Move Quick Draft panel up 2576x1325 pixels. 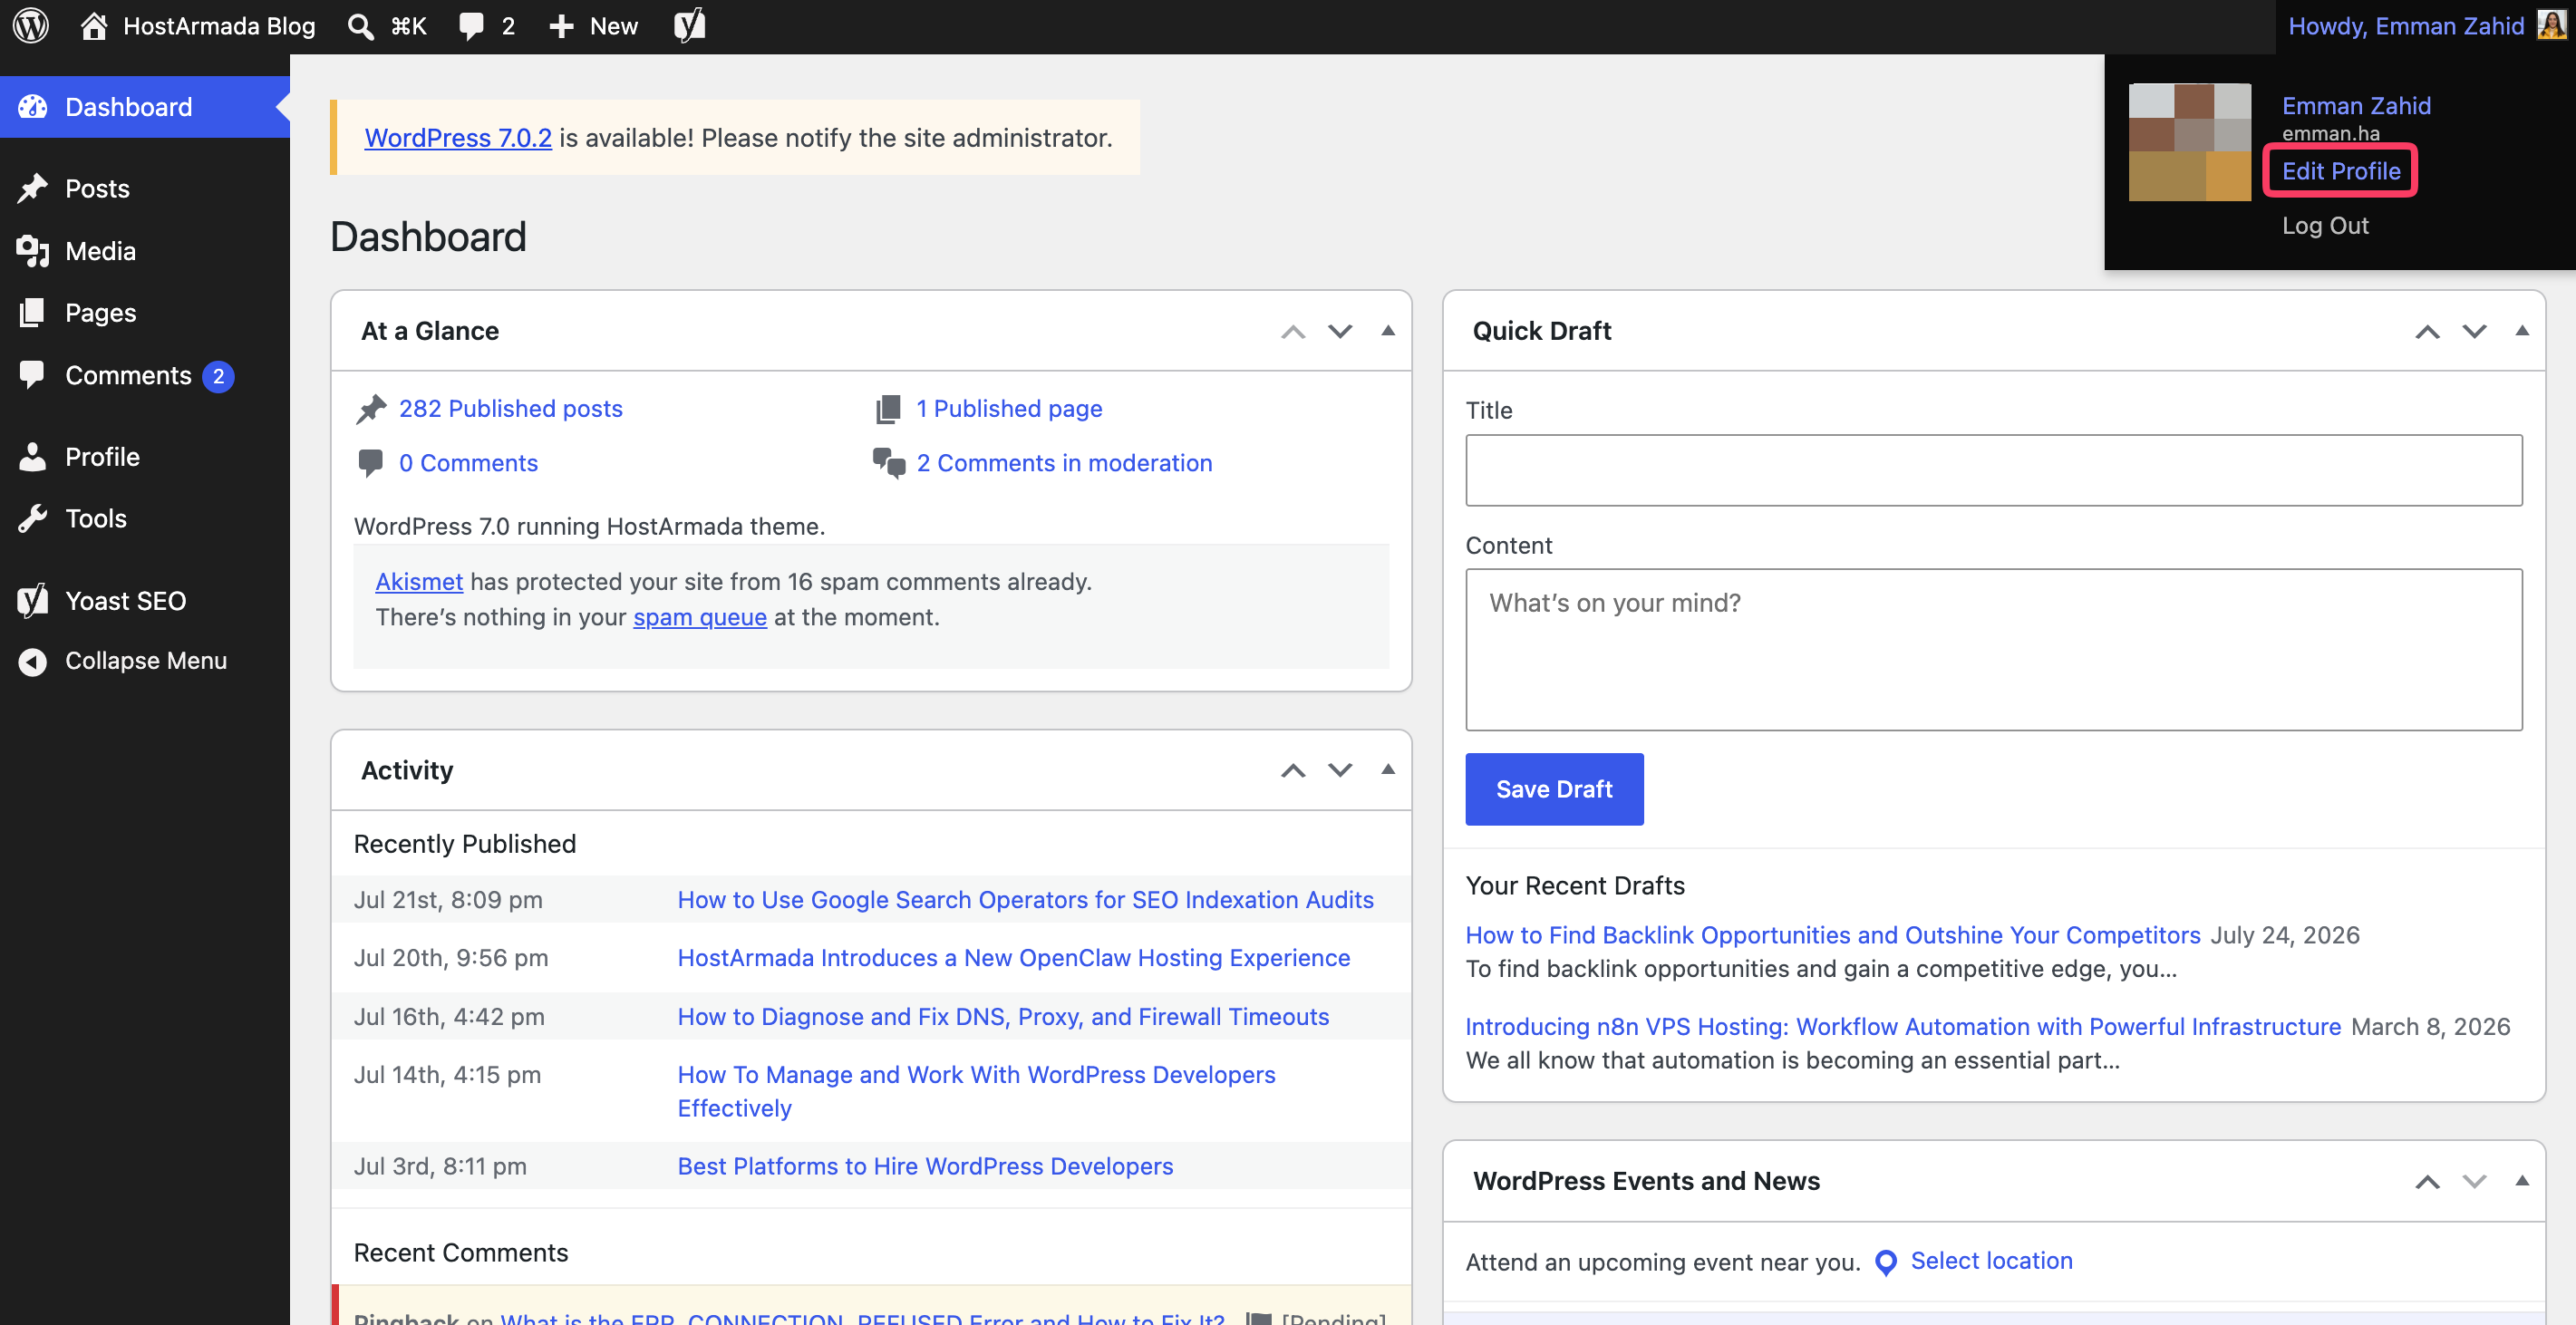pyautogui.click(x=2427, y=331)
